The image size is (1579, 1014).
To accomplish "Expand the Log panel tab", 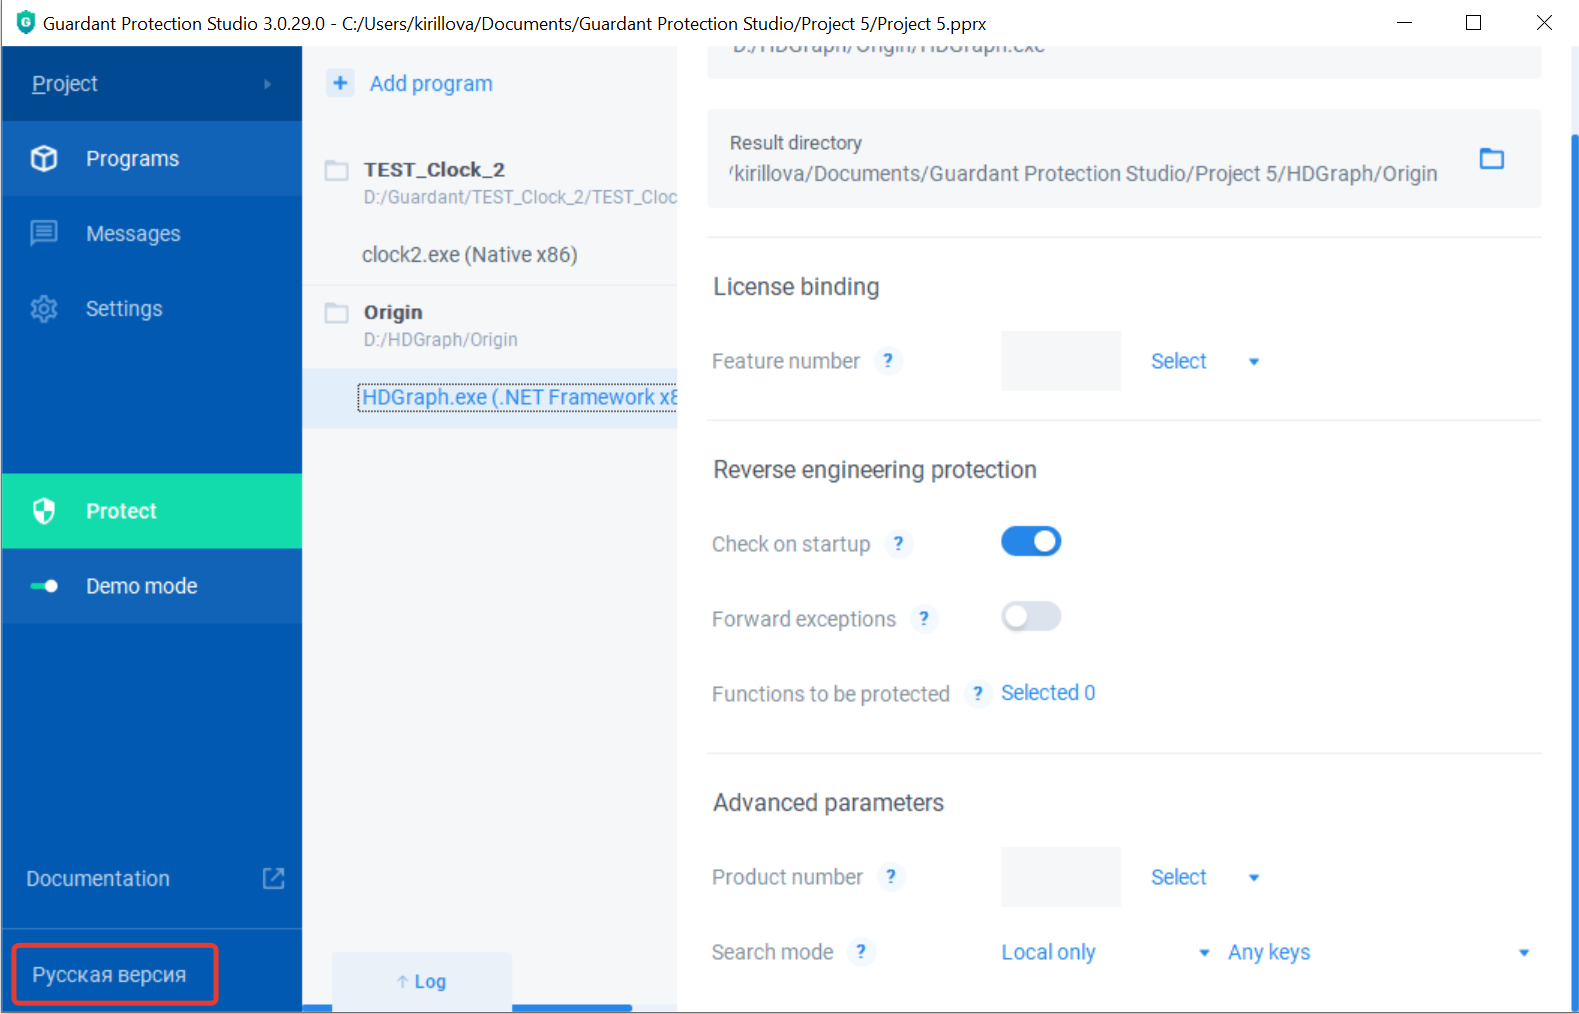I will coord(421,981).
